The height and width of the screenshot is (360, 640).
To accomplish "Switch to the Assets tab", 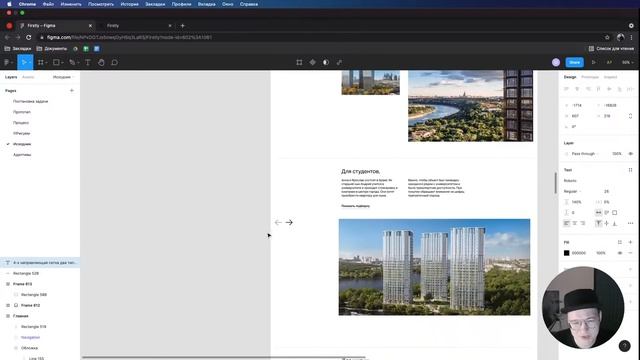I will pyautogui.click(x=28, y=77).
